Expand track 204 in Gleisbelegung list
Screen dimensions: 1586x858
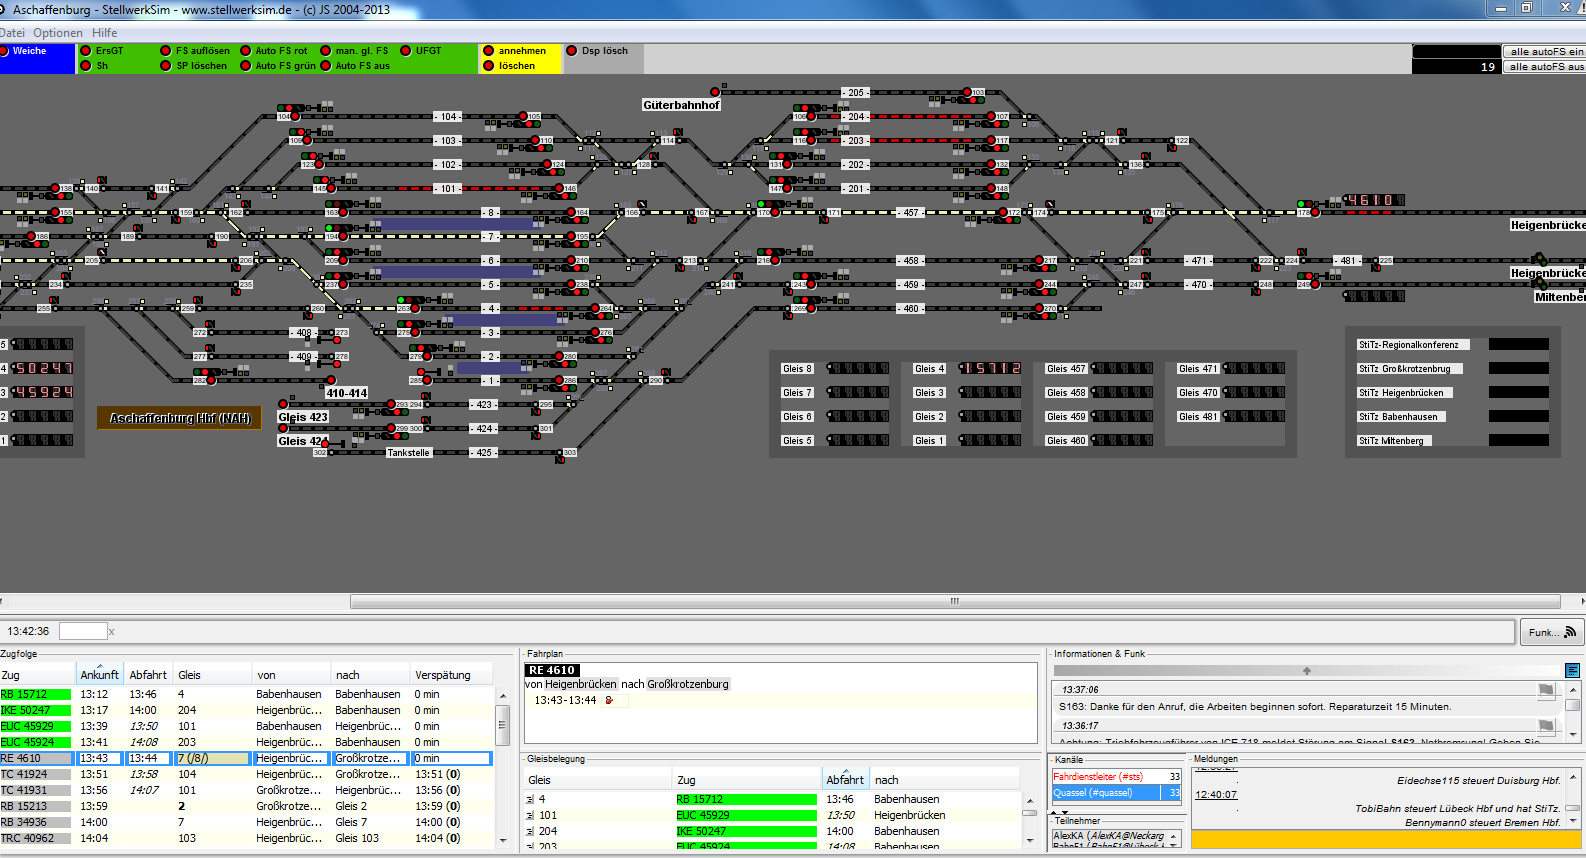coord(530,832)
